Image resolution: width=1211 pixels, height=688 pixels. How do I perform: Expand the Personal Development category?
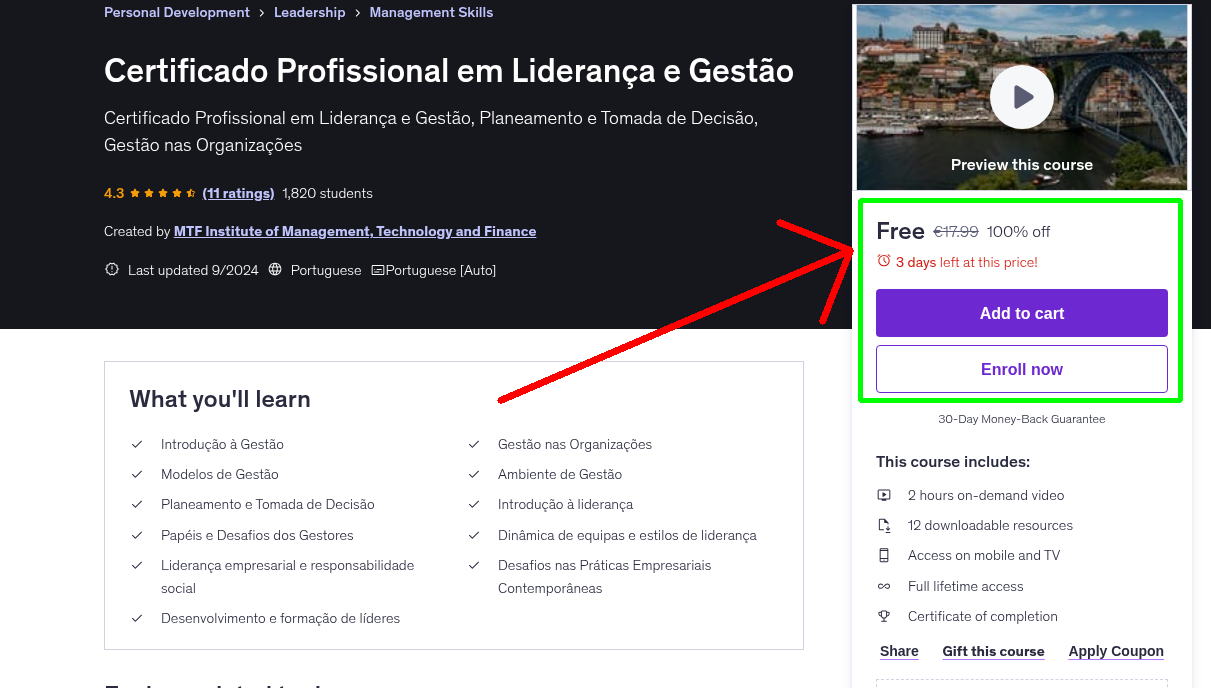tap(176, 12)
